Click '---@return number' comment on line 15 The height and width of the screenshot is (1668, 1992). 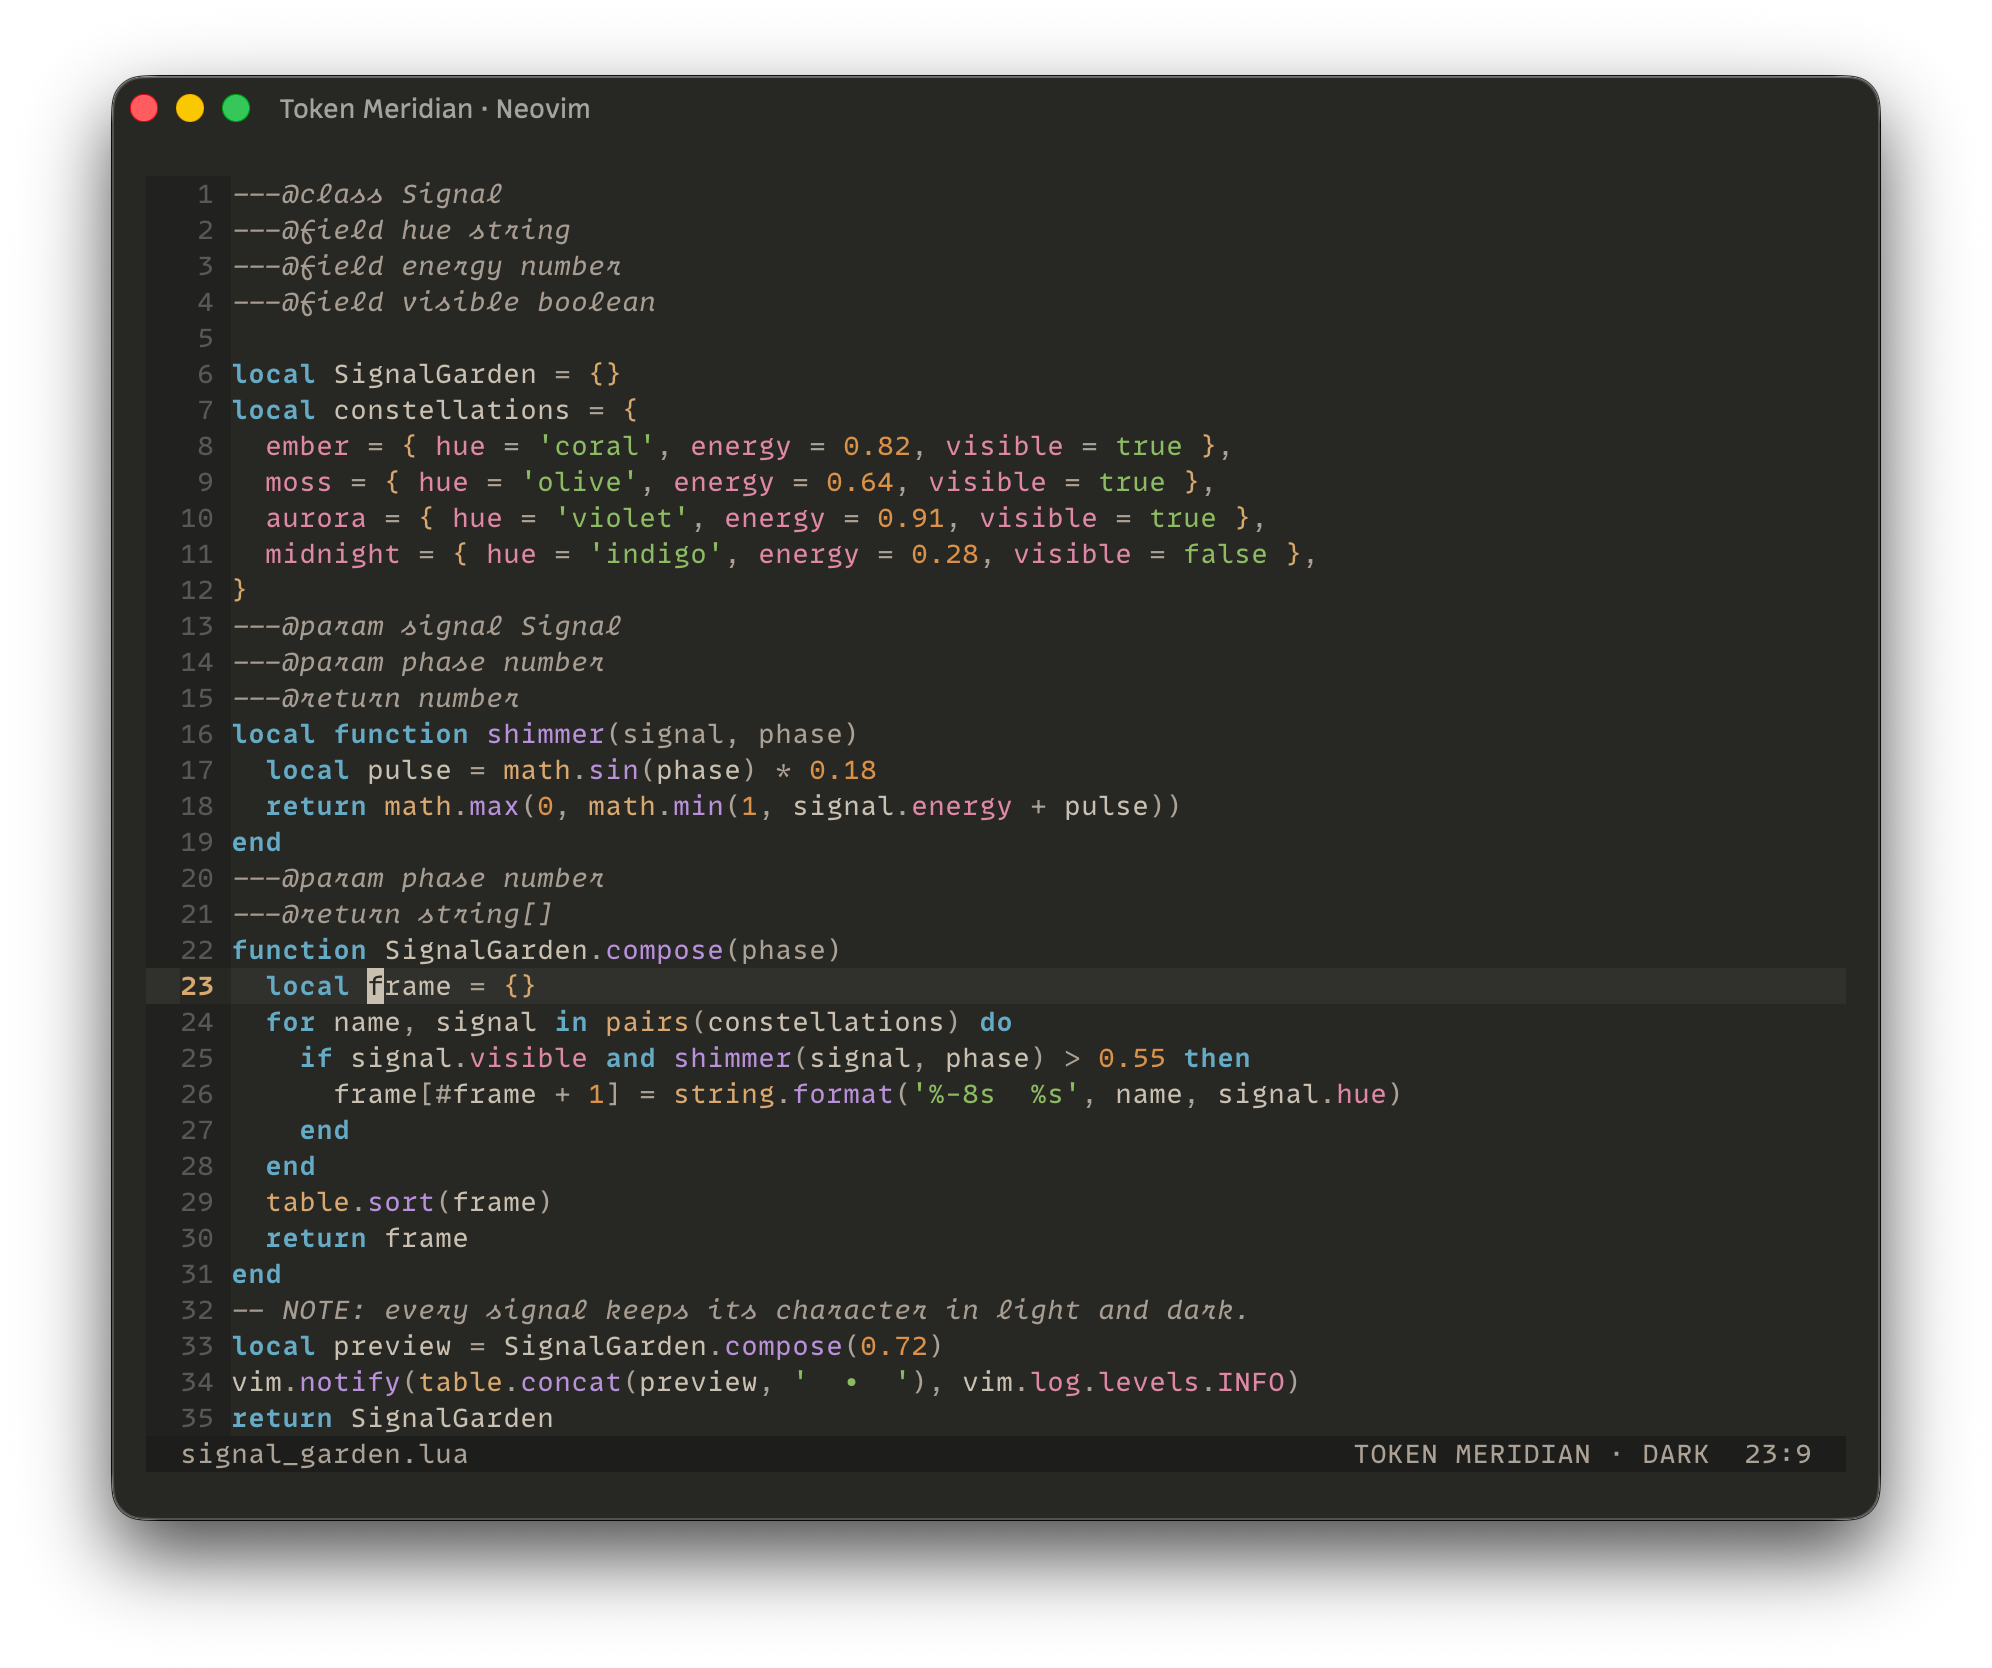point(376,698)
